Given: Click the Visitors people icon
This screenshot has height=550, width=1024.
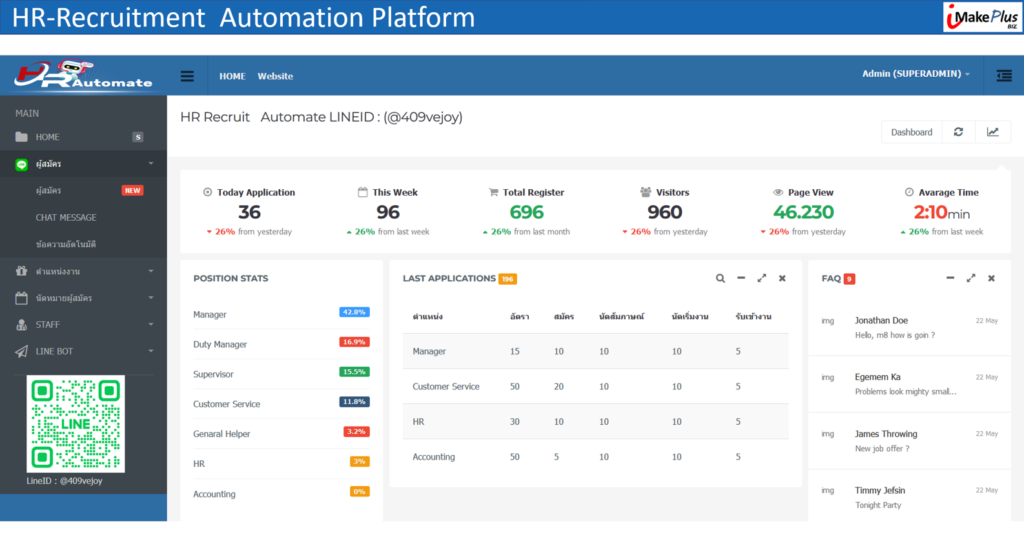Looking at the screenshot, I should [646, 192].
